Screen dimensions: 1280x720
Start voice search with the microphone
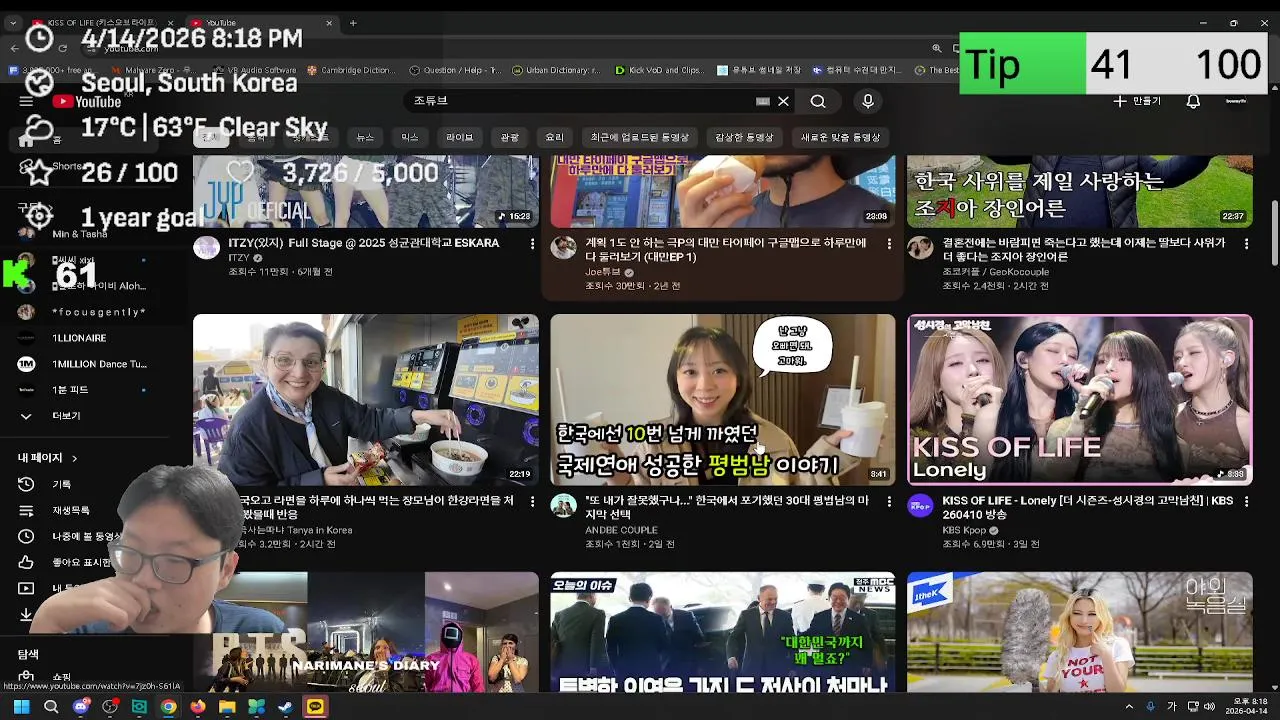pos(867,101)
